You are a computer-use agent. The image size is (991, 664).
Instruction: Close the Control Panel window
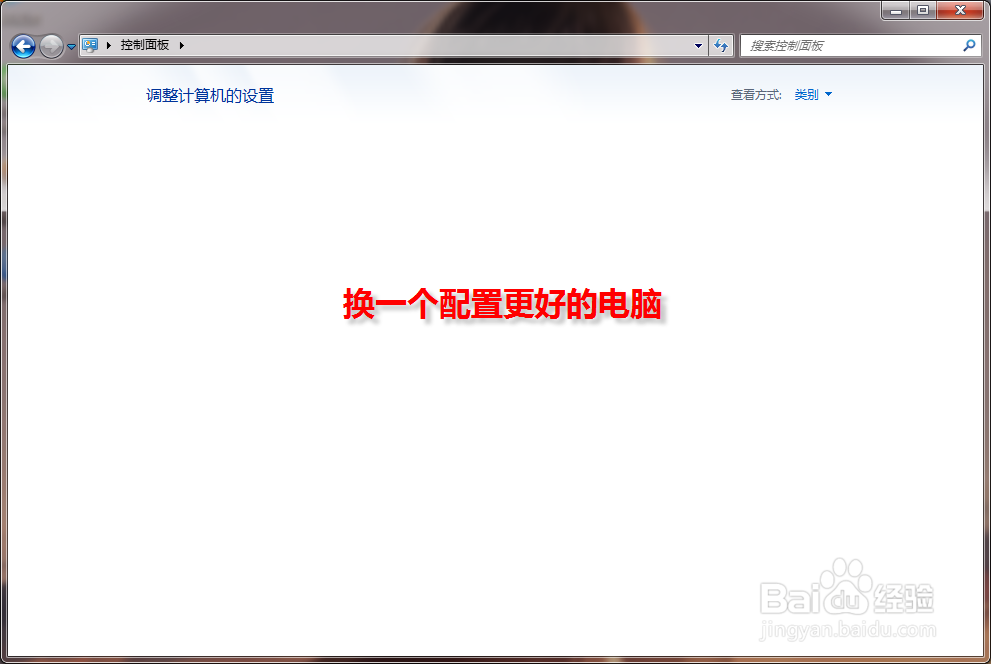pyautogui.click(x=960, y=11)
